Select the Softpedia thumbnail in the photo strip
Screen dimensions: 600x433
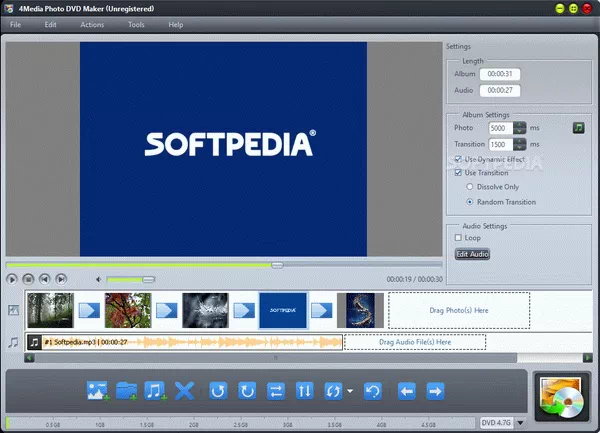point(283,310)
